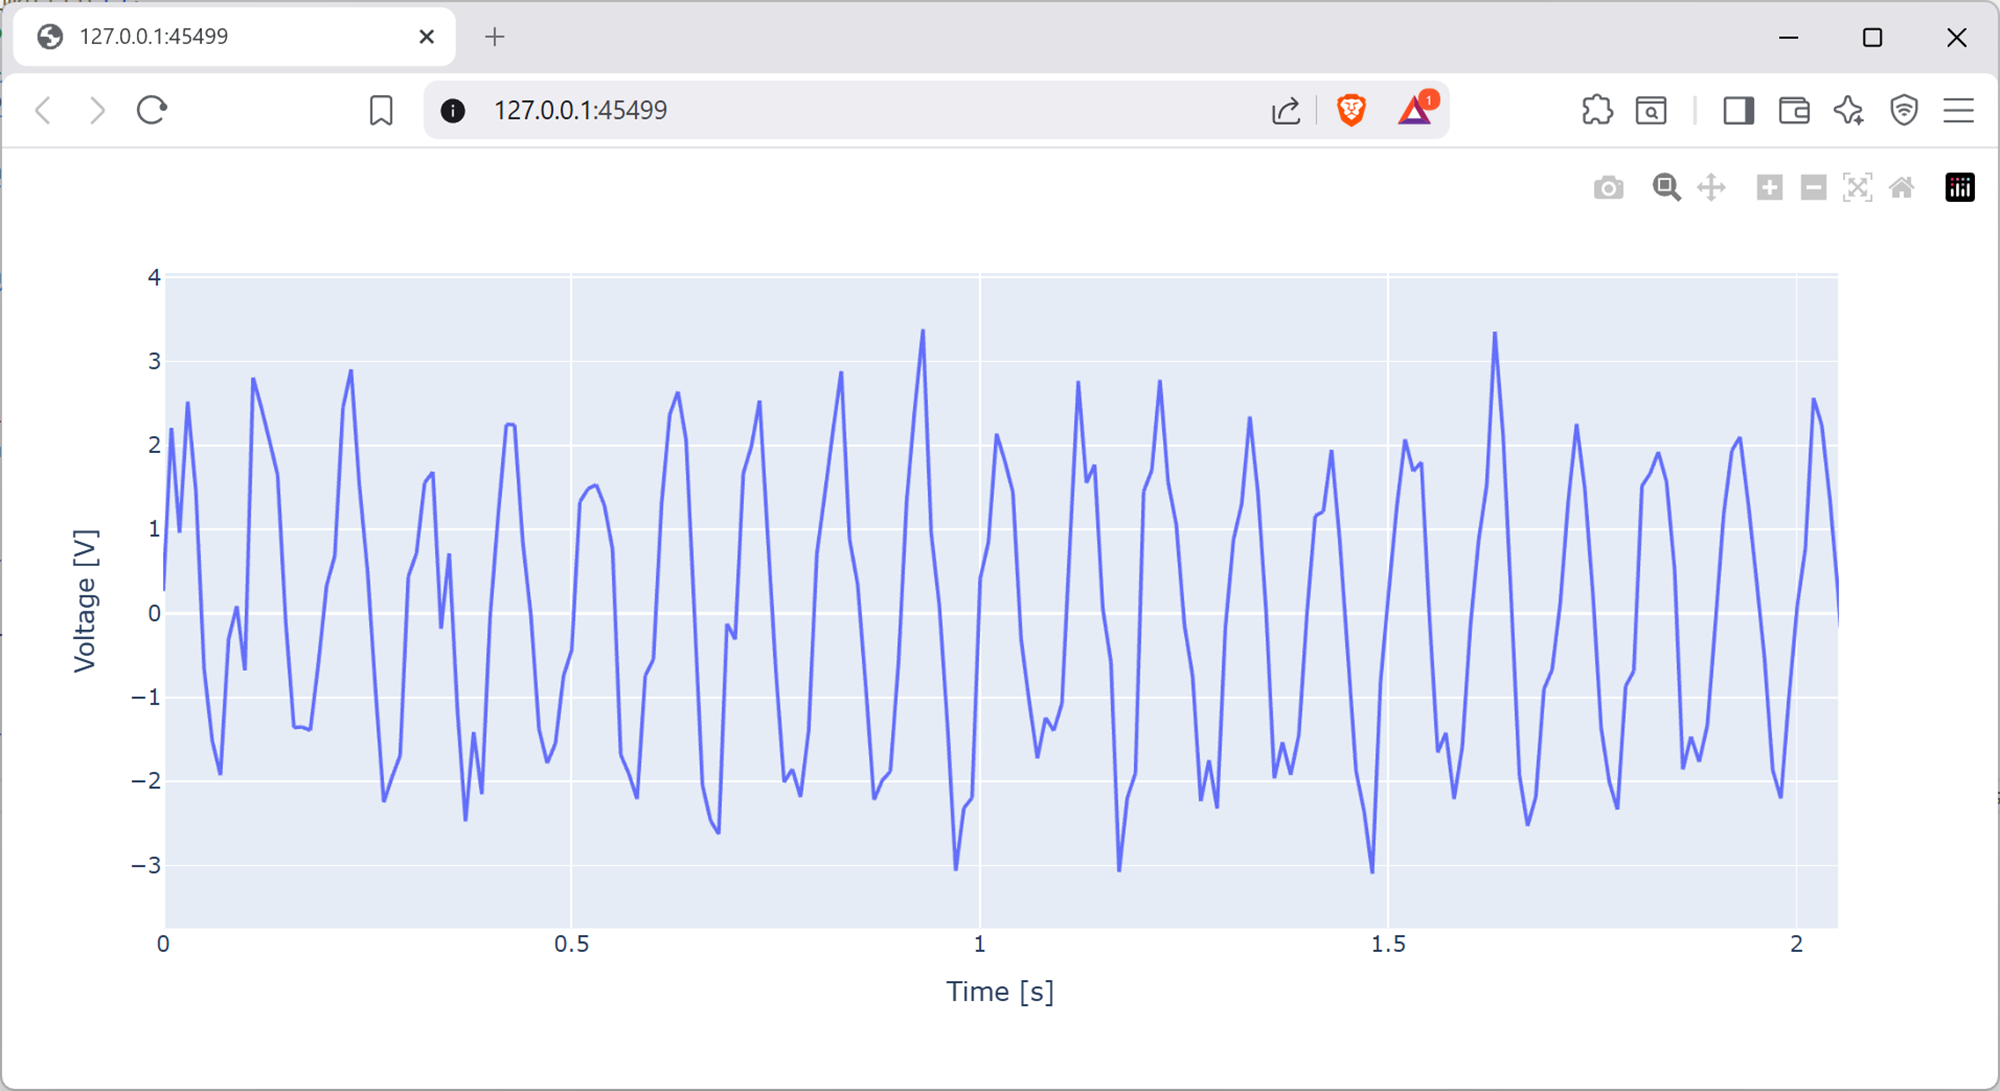
Task: Open the Brave wallet icon
Action: 1794,110
